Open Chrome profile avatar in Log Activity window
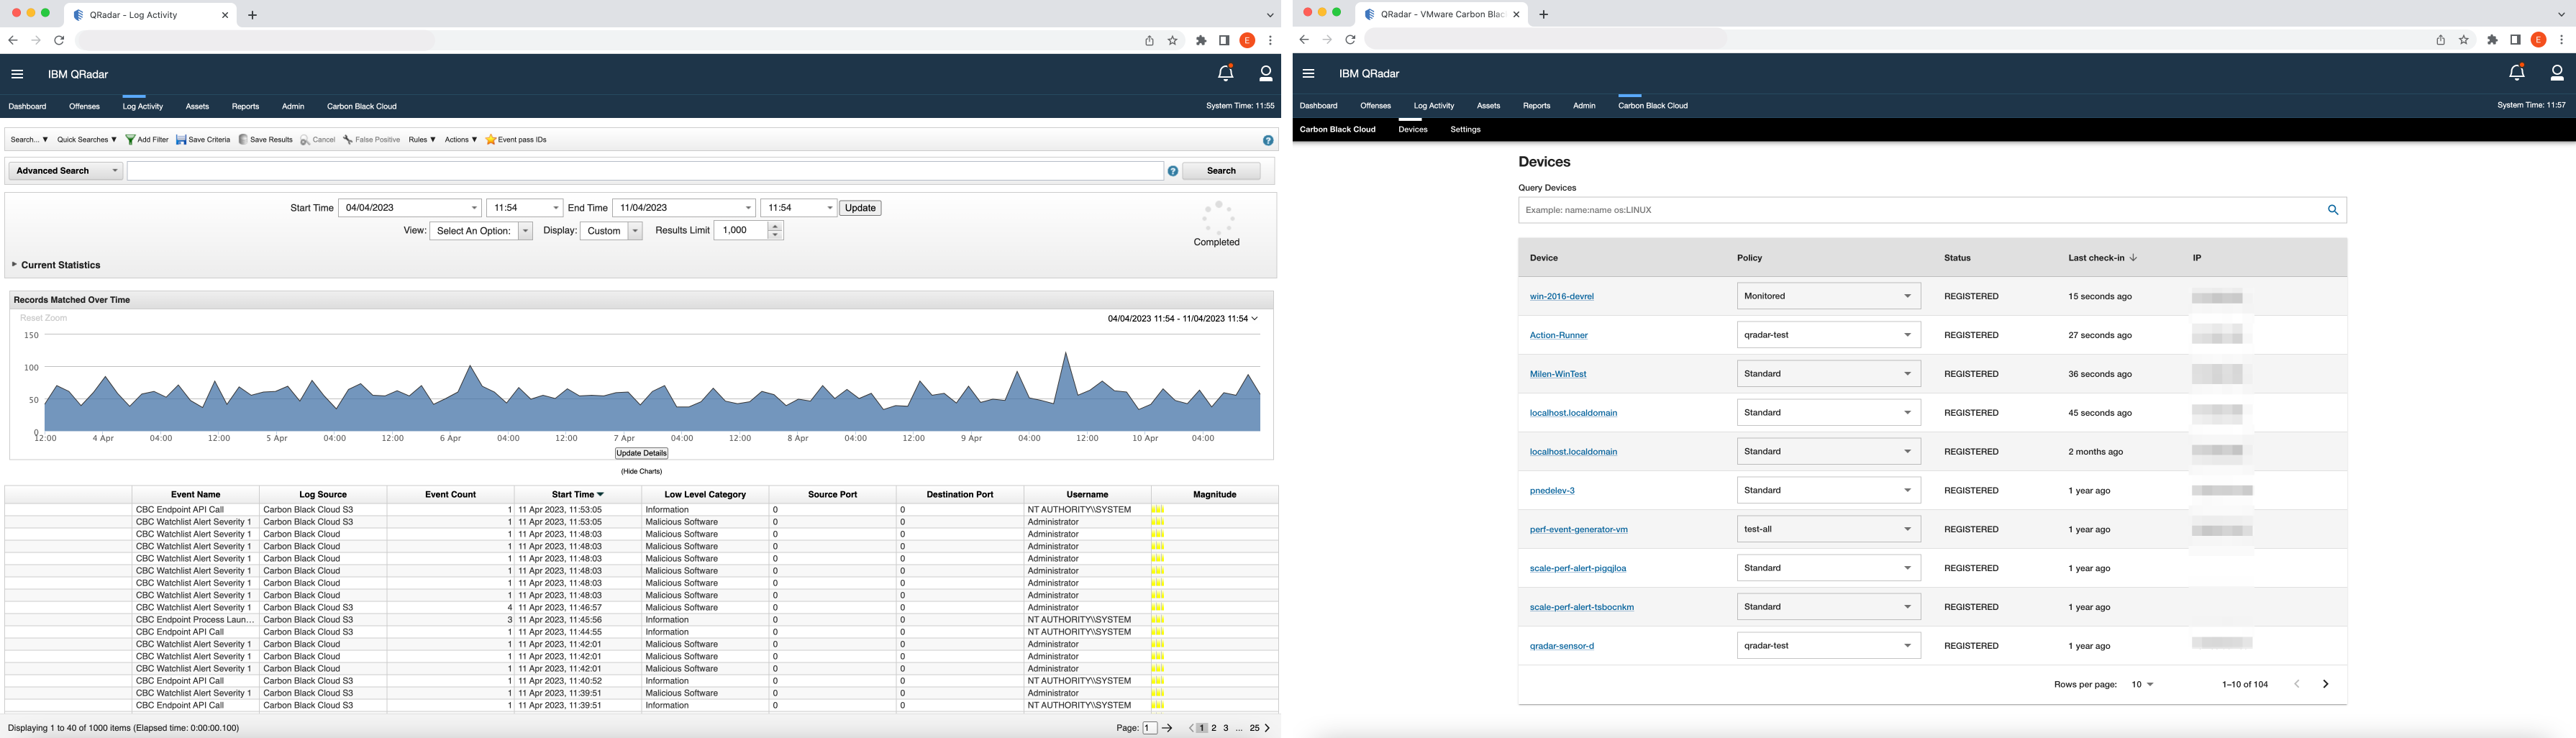The image size is (2576, 738). [1247, 40]
